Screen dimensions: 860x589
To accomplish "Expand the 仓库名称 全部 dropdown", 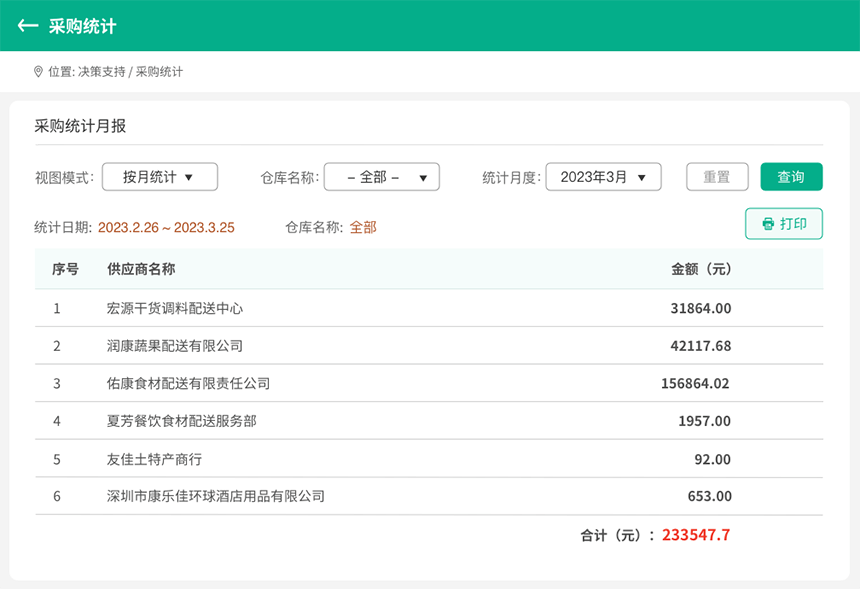I will 382,177.
